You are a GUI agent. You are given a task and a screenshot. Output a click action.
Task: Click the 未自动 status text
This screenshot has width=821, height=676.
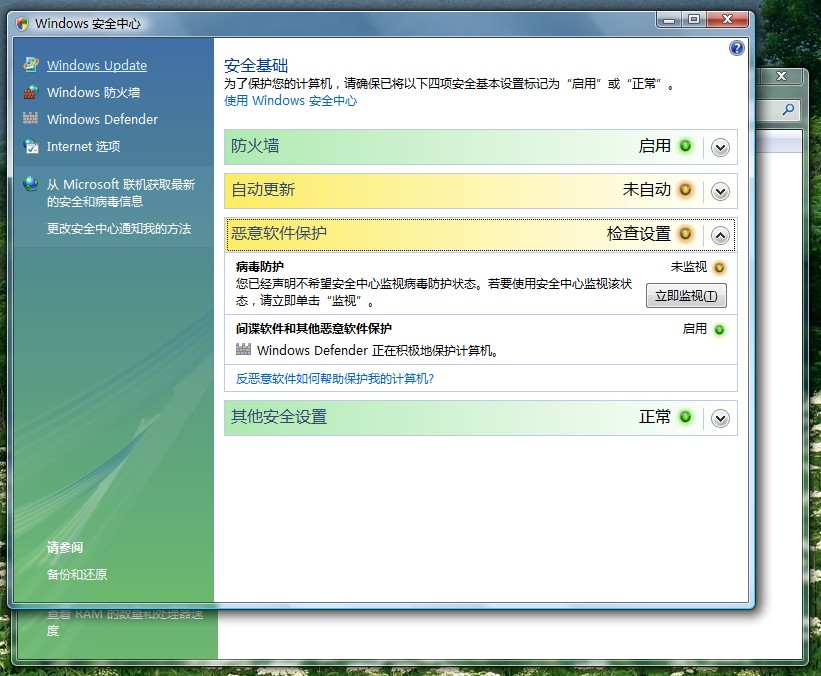point(647,190)
